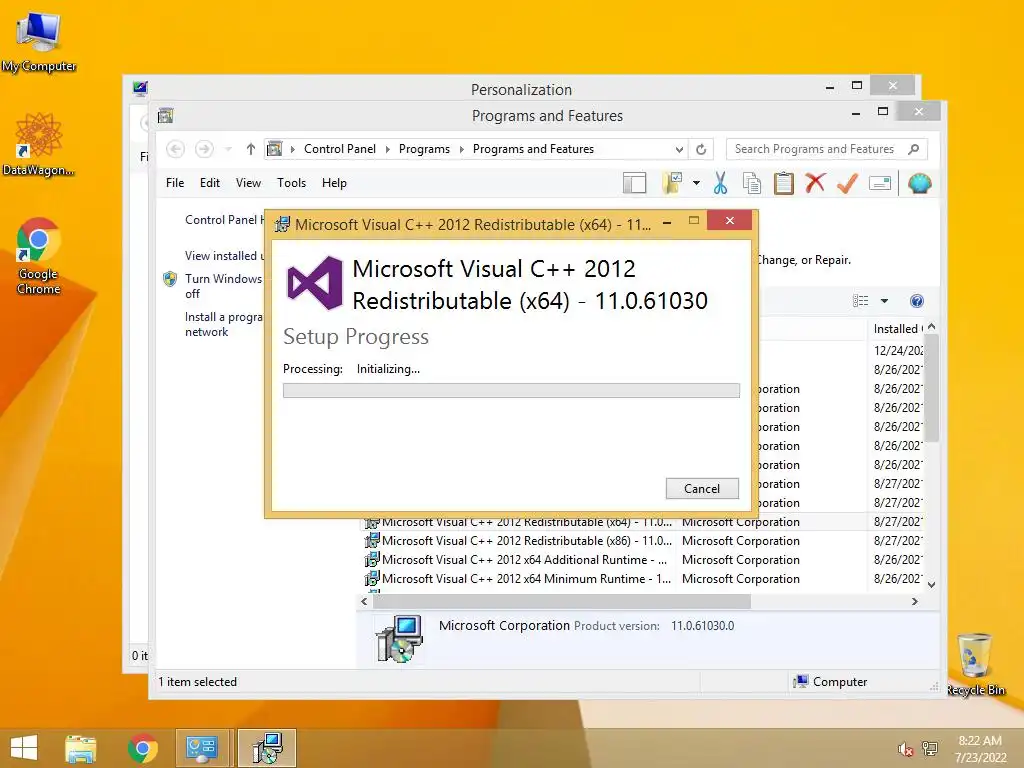1024x768 pixels.
Task: Open the recent locations dropdown
Action: (228, 150)
